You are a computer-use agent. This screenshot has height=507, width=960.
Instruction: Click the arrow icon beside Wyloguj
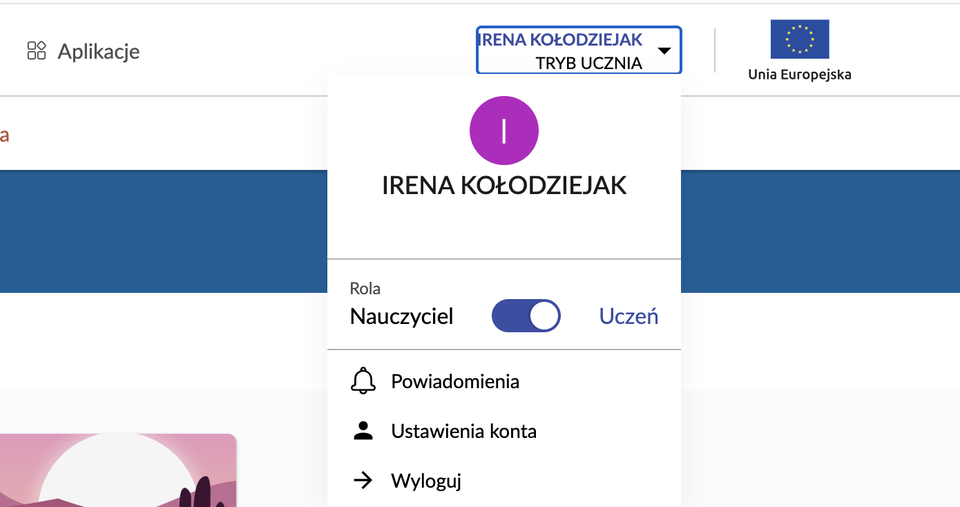click(x=363, y=481)
